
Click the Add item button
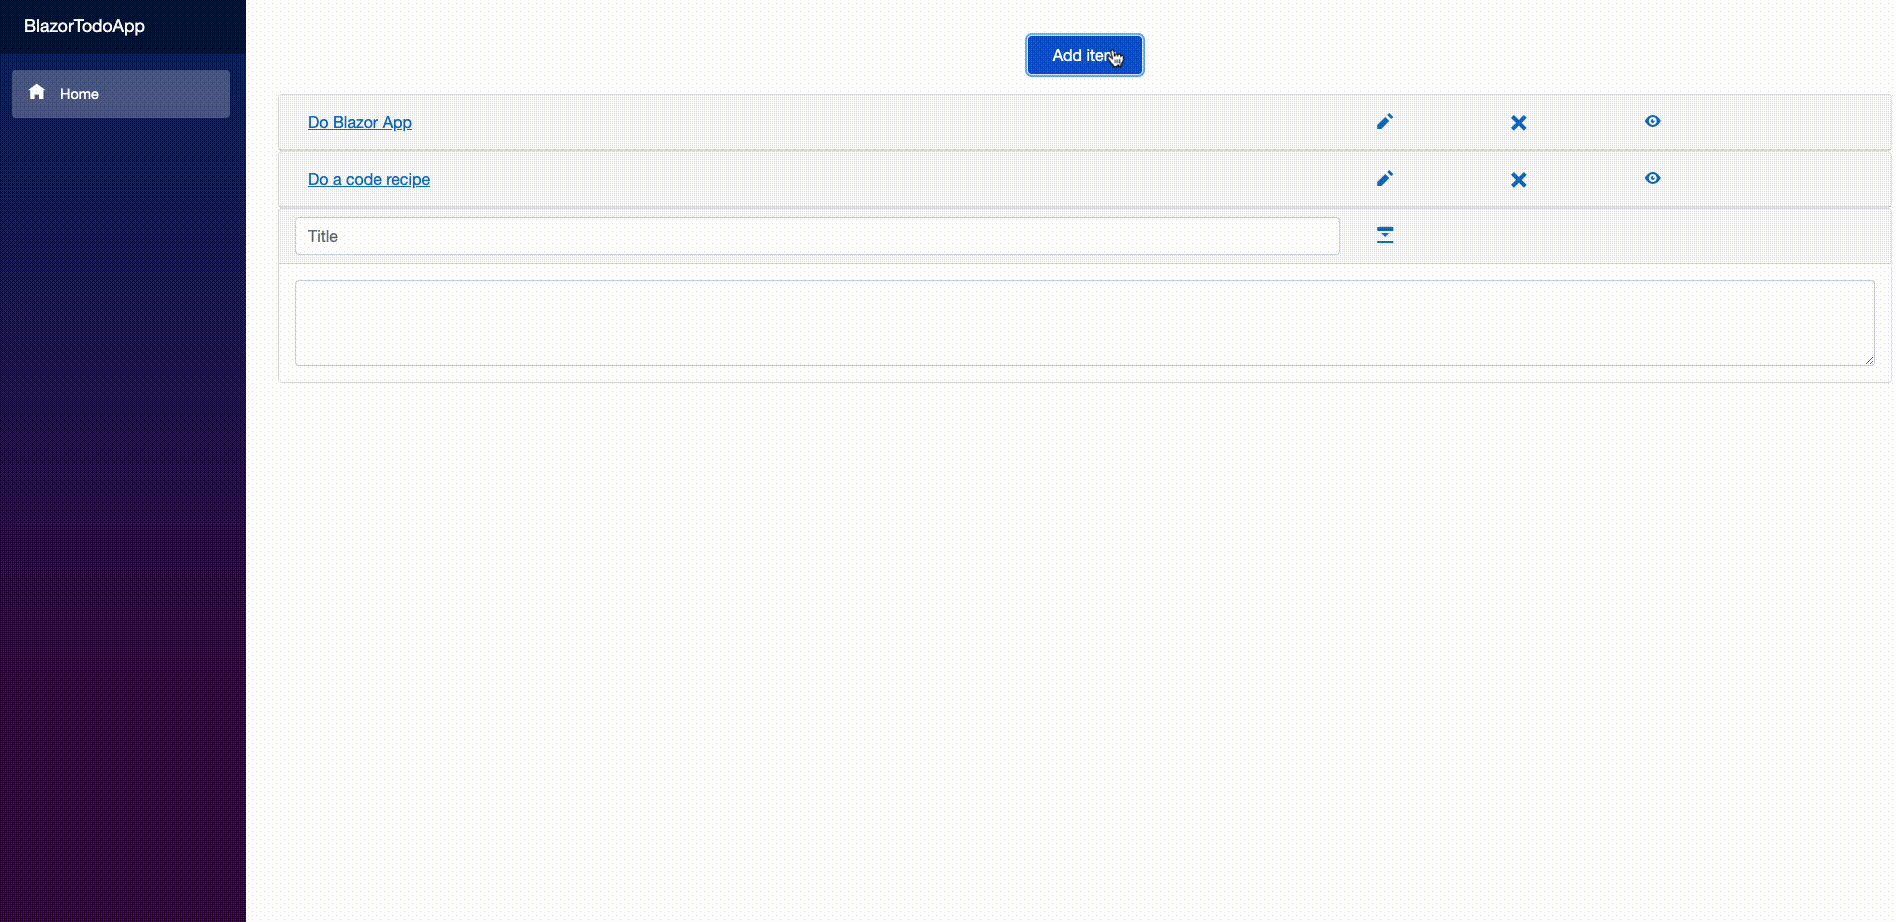coord(1084,55)
